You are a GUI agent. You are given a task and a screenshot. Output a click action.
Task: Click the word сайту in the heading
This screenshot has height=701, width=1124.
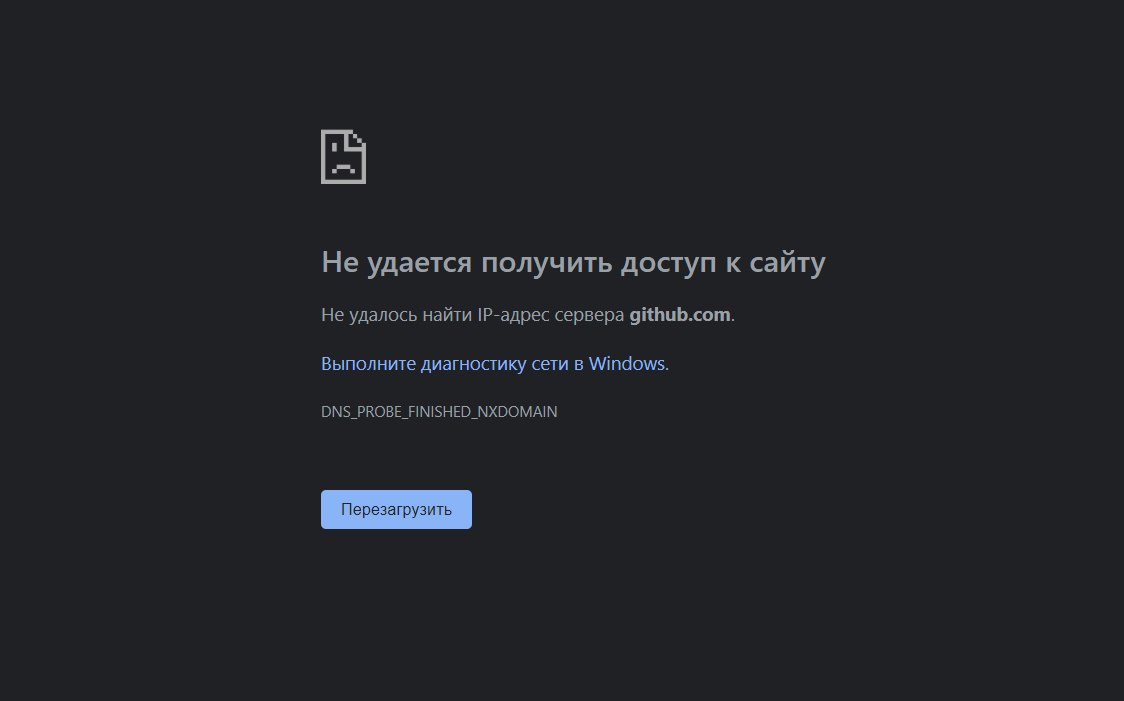click(x=787, y=263)
